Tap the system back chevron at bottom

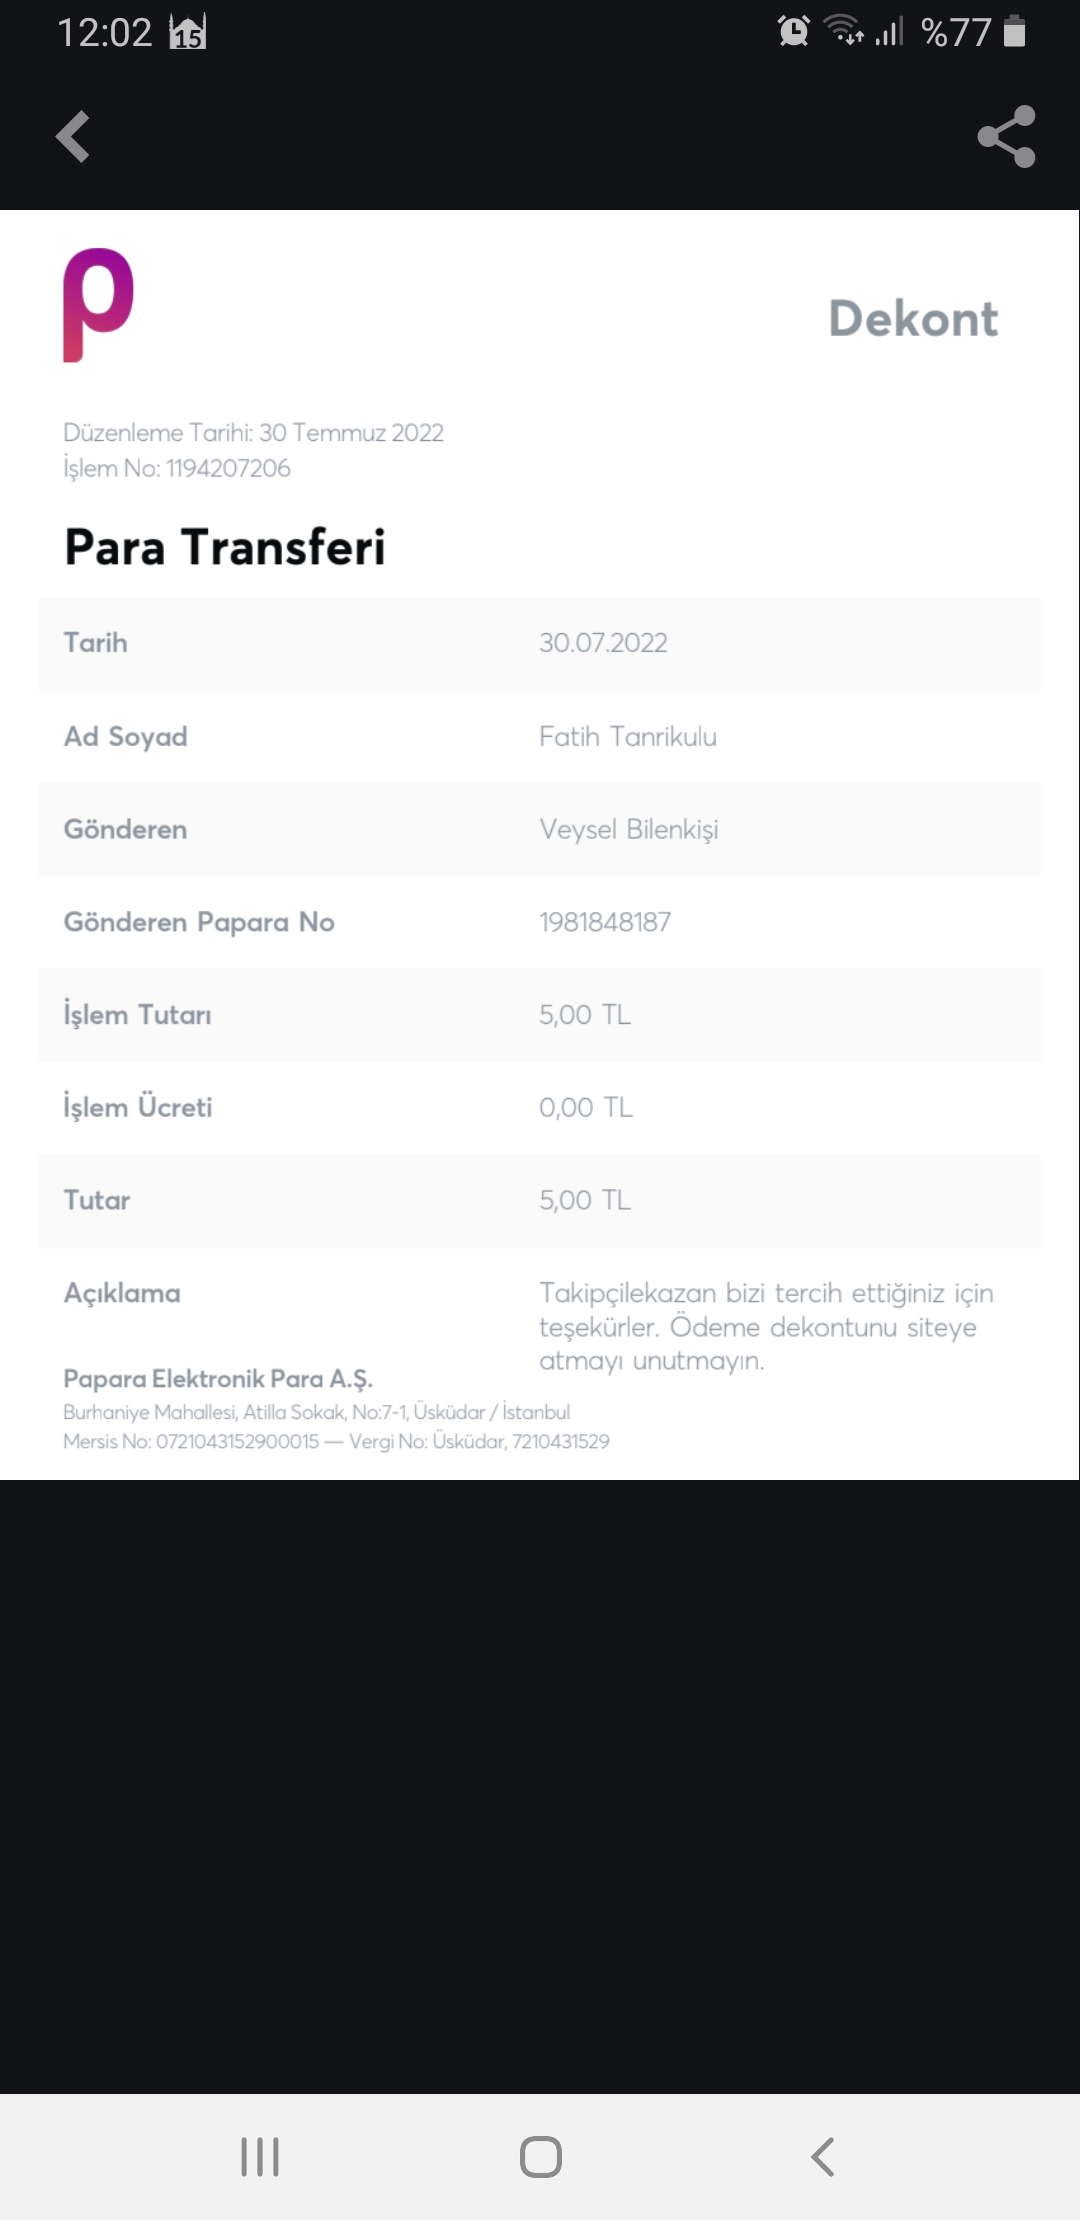[x=822, y=2157]
